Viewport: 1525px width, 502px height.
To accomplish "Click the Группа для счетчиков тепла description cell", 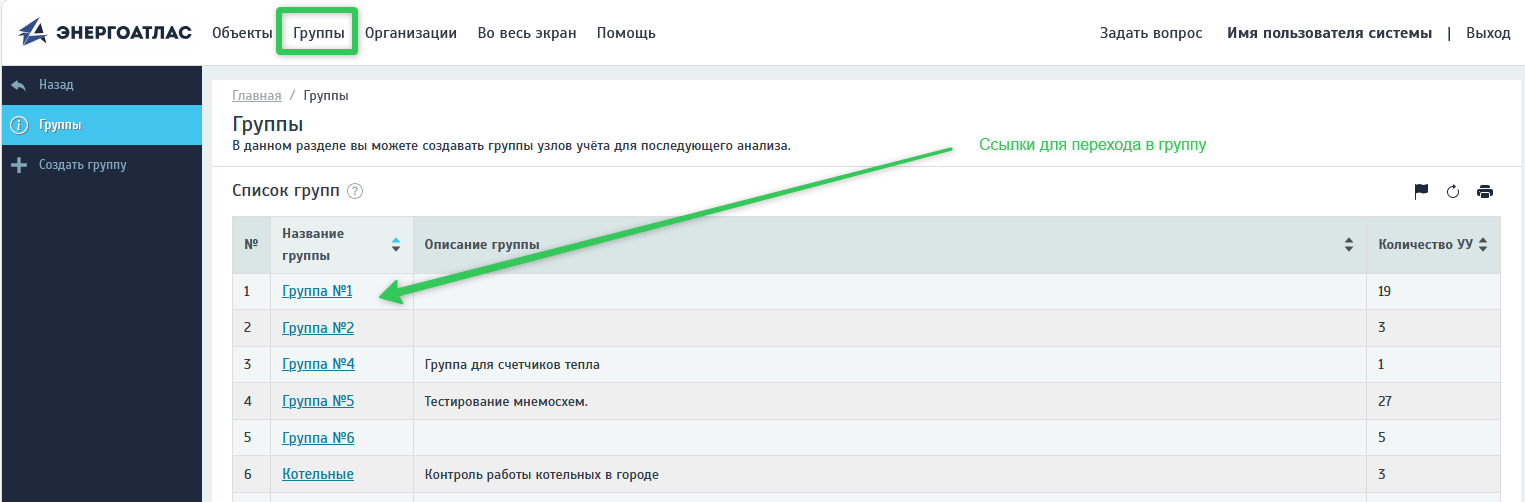I will coord(890,365).
